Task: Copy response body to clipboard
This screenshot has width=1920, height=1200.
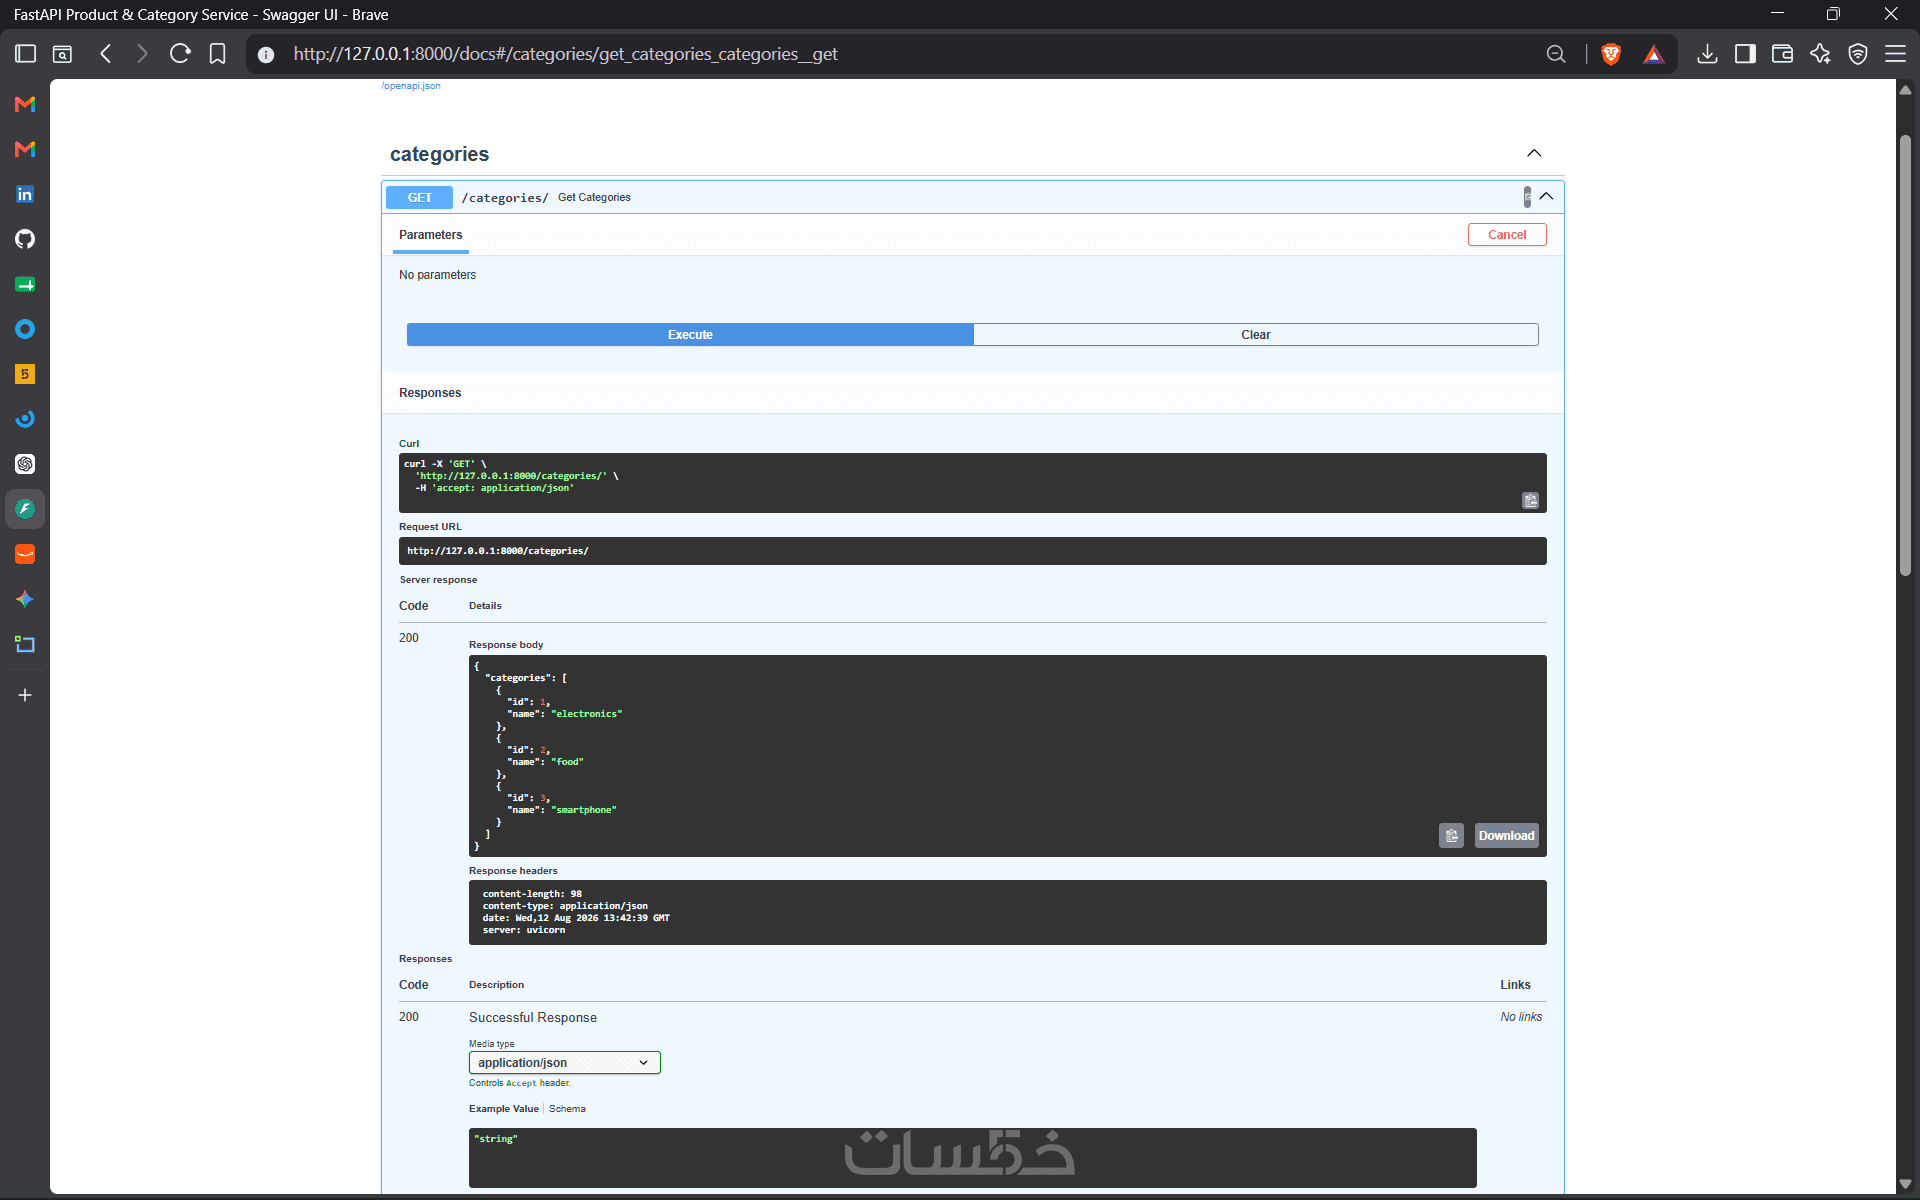Action: pos(1451,836)
